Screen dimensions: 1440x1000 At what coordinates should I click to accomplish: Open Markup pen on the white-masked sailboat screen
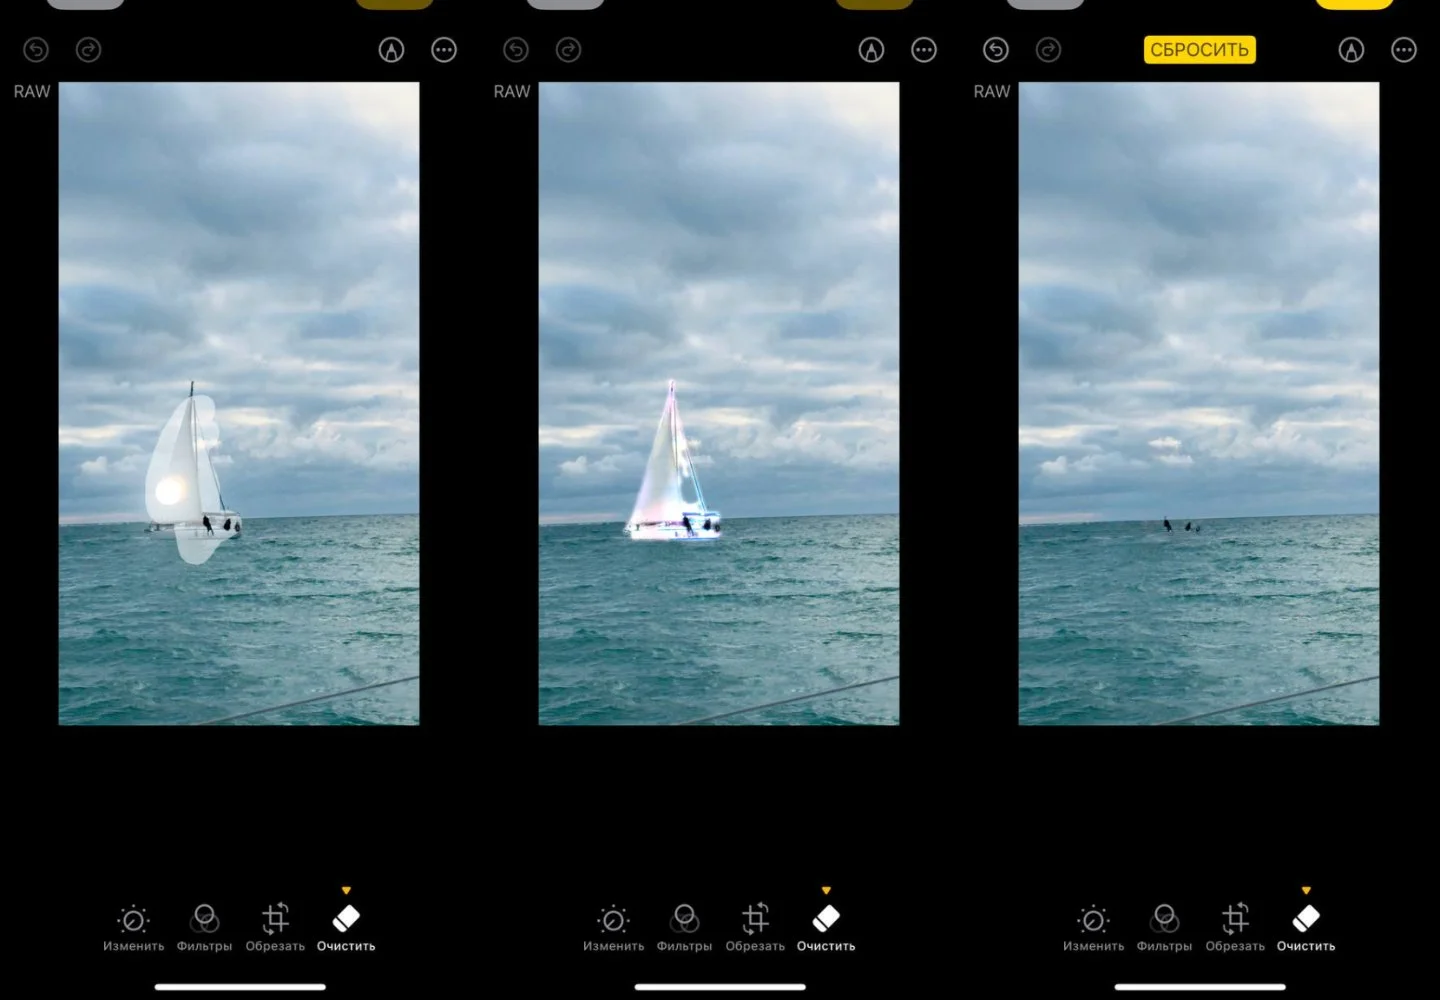tap(391, 50)
